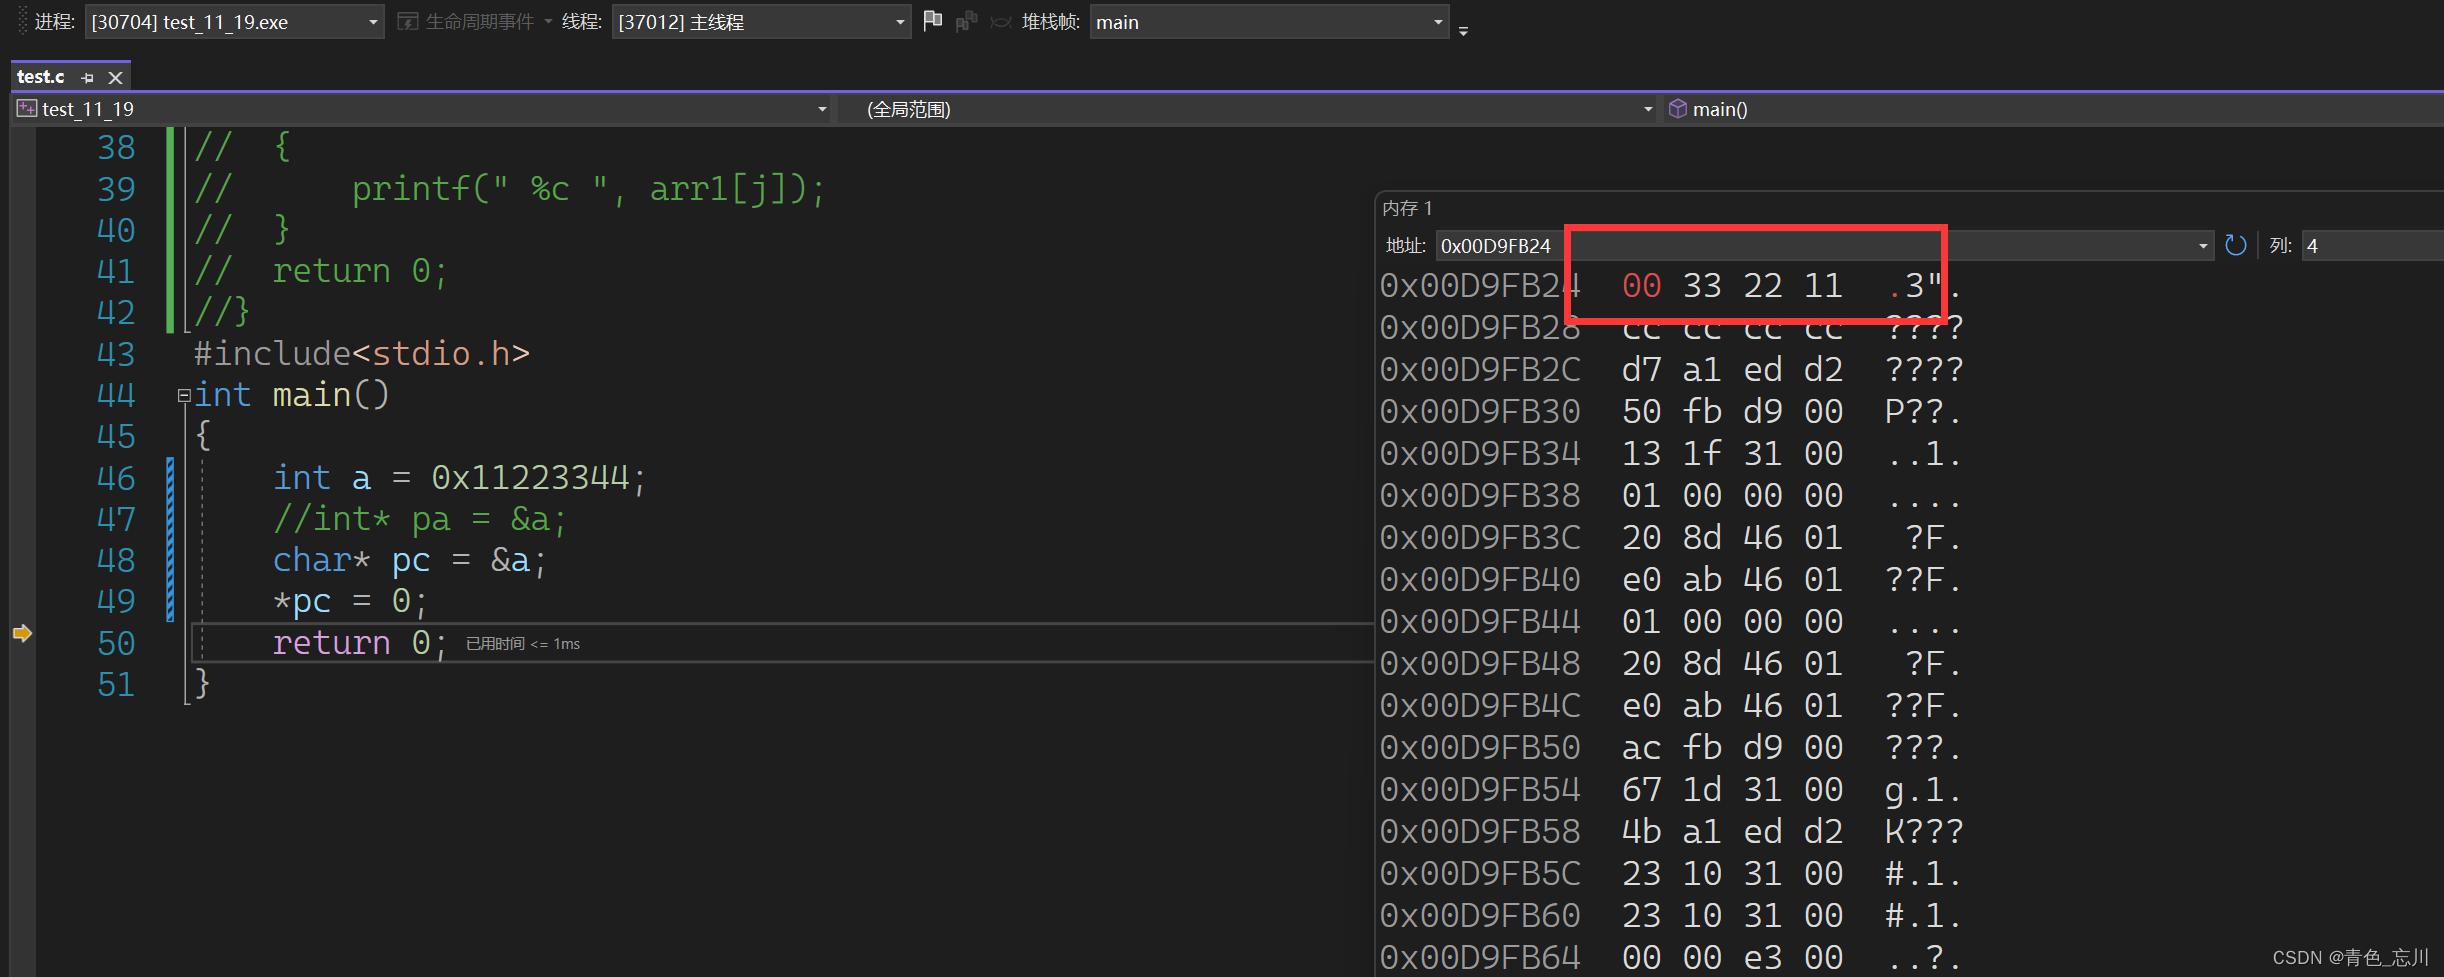Click line 49 code '*pc = 0;'
The image size is (2444, 977).
pyautogui.click(x=350, y=601)
